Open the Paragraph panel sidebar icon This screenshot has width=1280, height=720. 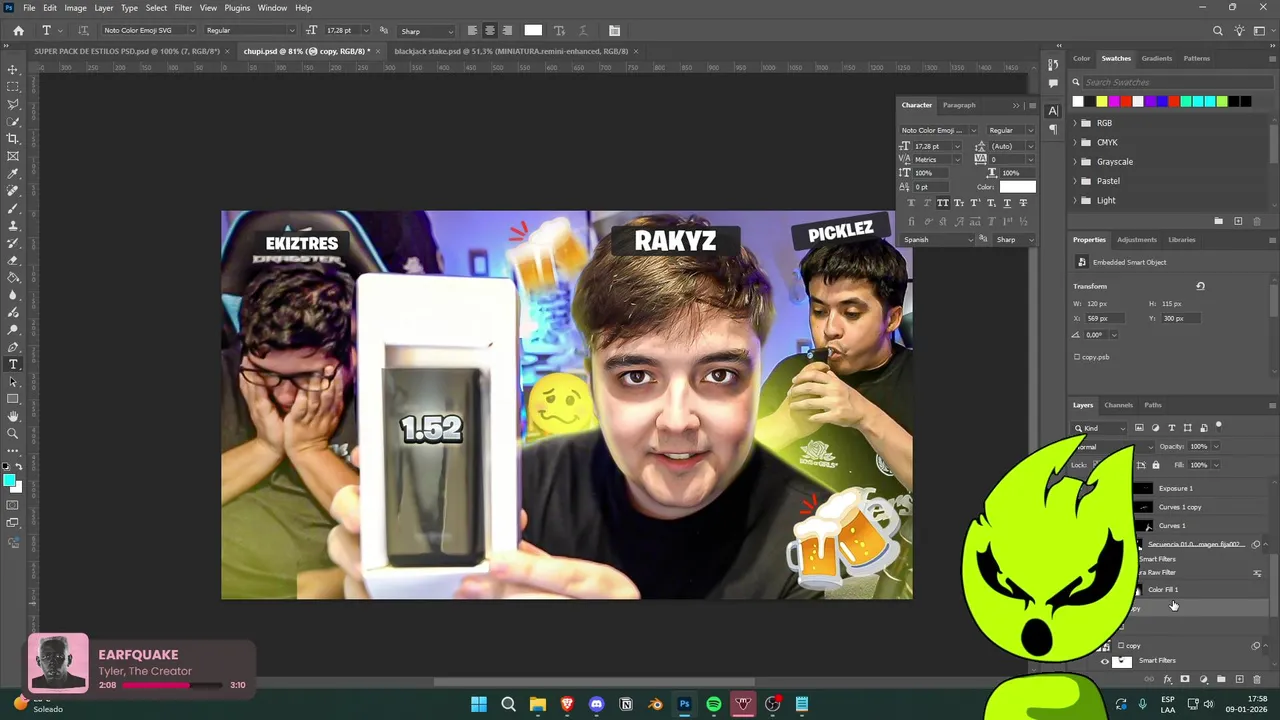coord(1053,130)
